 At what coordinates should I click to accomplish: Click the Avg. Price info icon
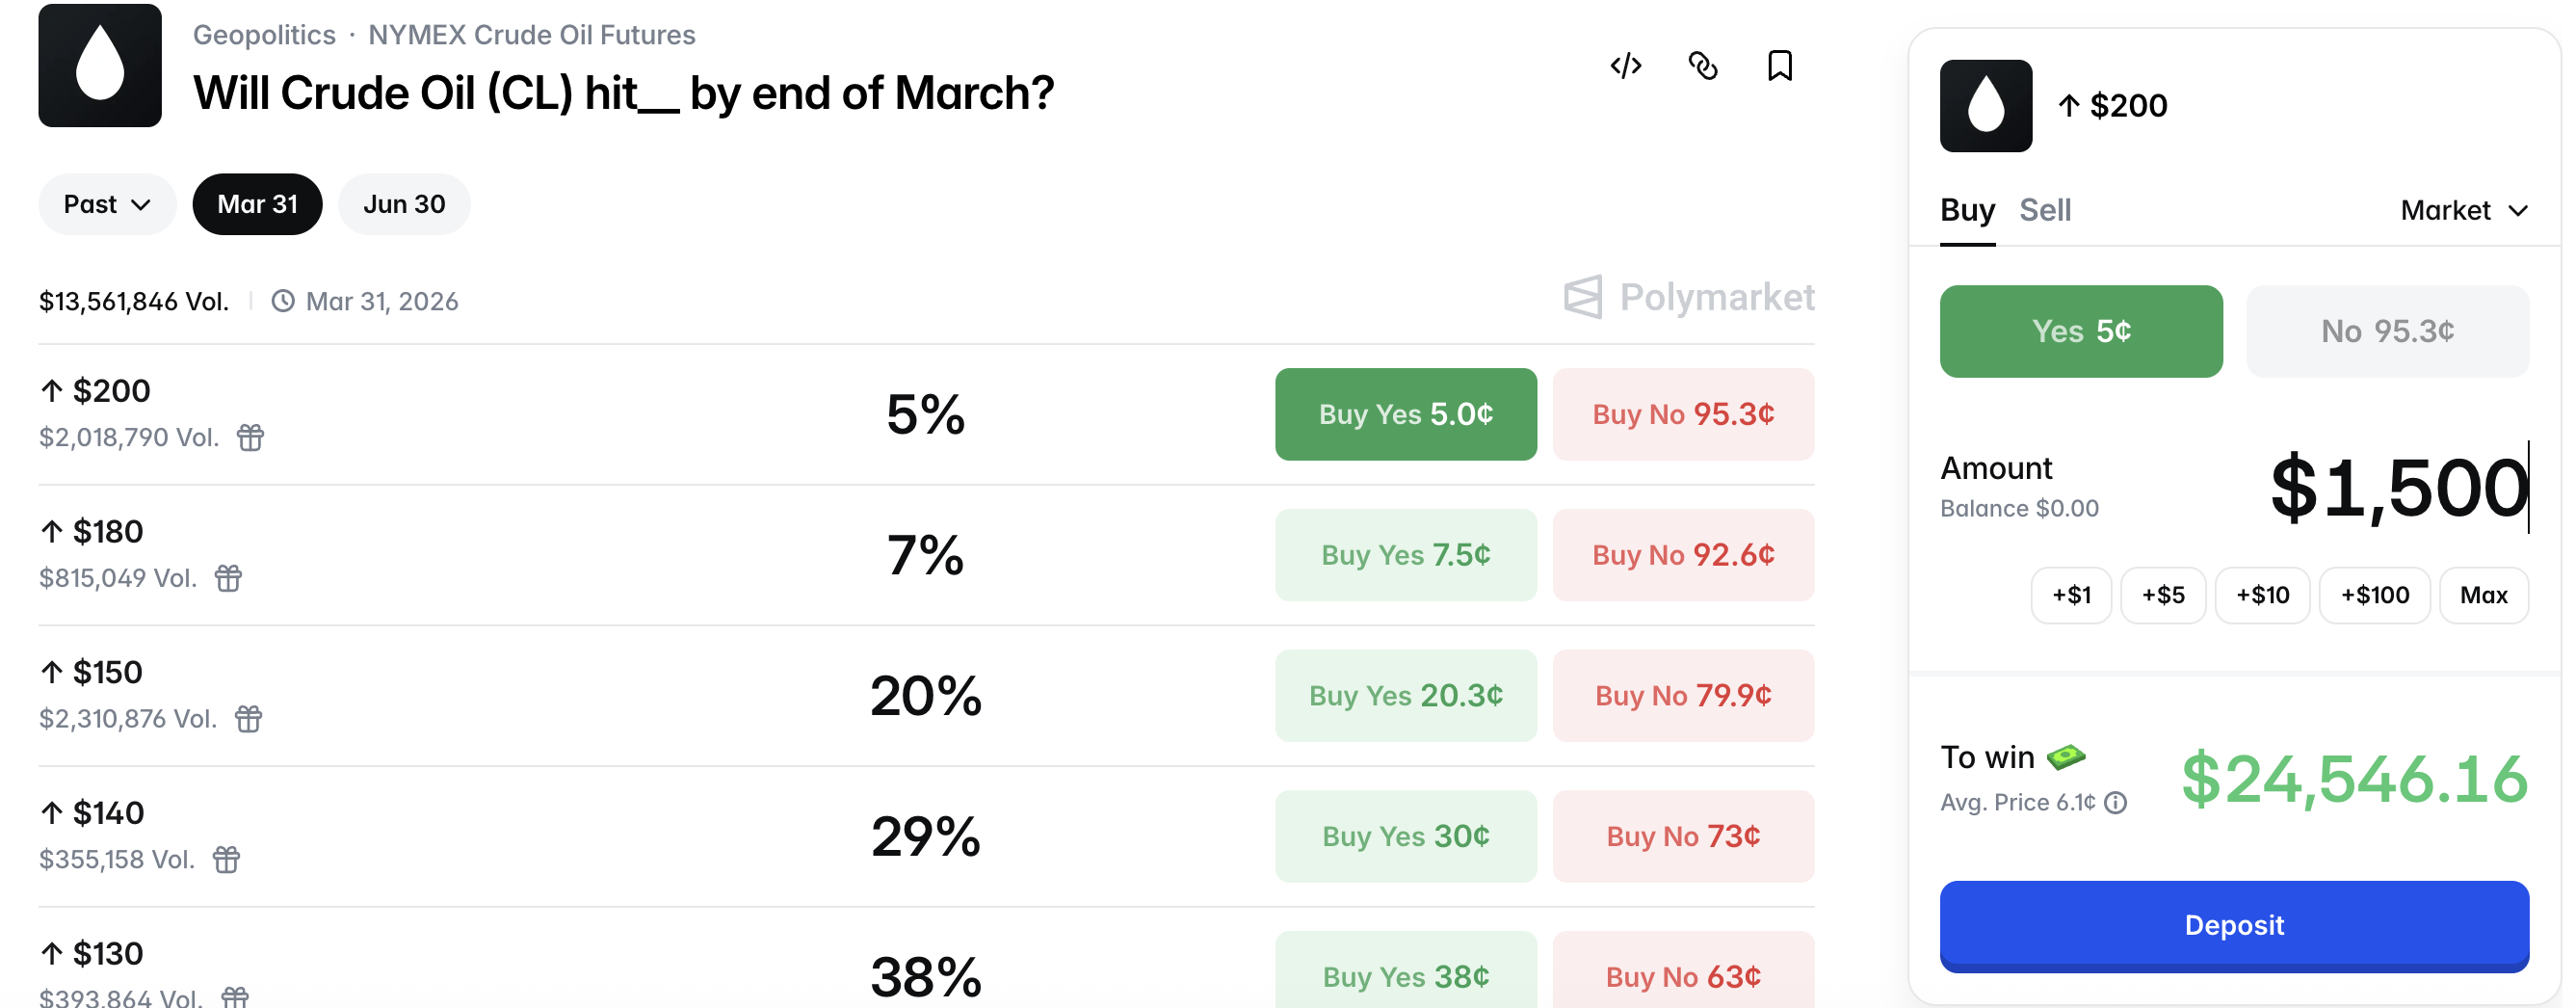[2115, 802]
